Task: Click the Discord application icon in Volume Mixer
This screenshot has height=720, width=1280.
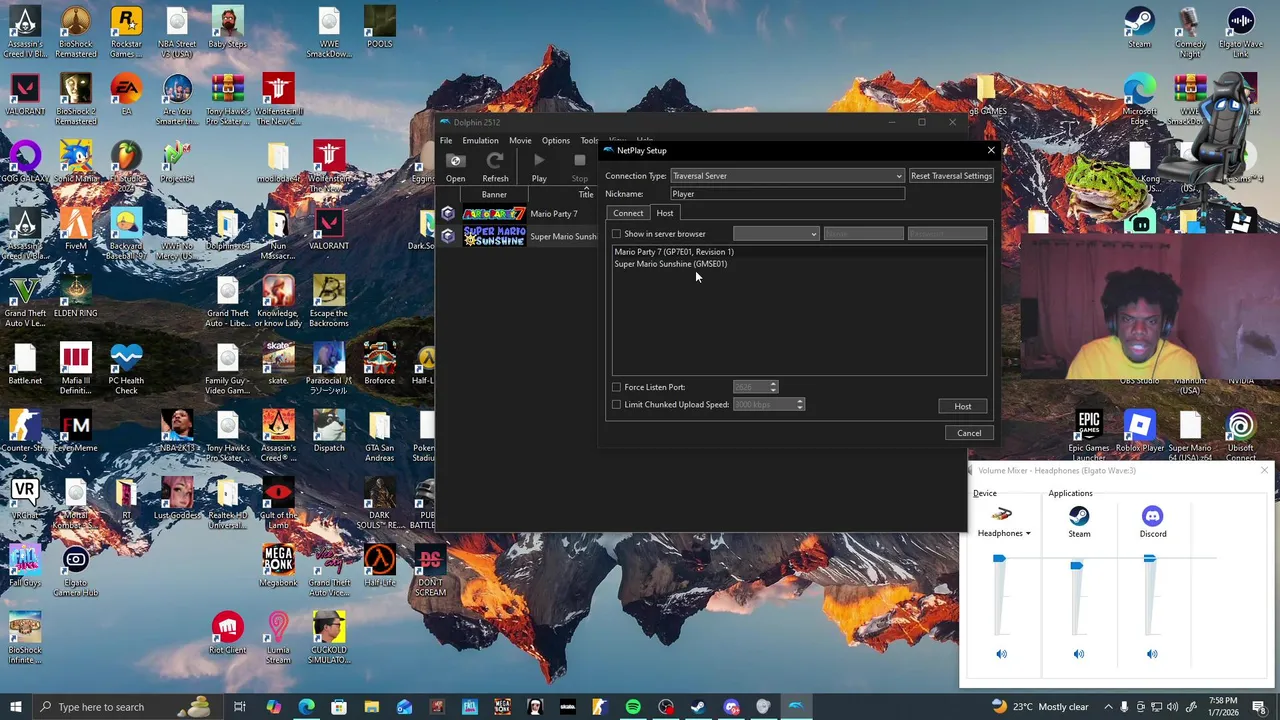Action: pyautogui.click(x=1152, y=516)
